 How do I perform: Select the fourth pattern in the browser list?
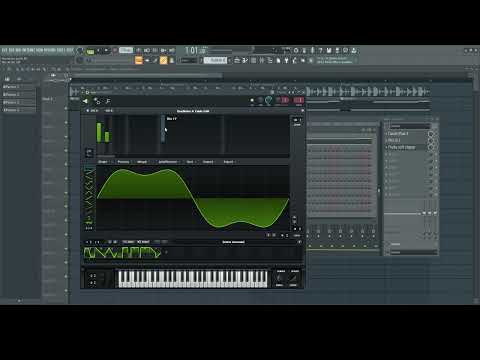(x=19, y=110)
